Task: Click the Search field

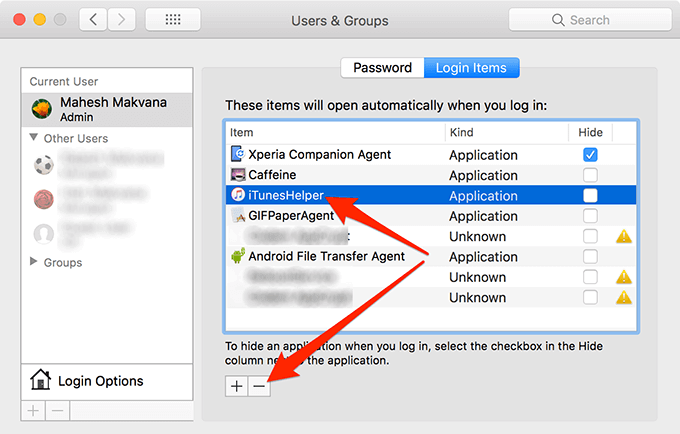Action: point(588,20)
